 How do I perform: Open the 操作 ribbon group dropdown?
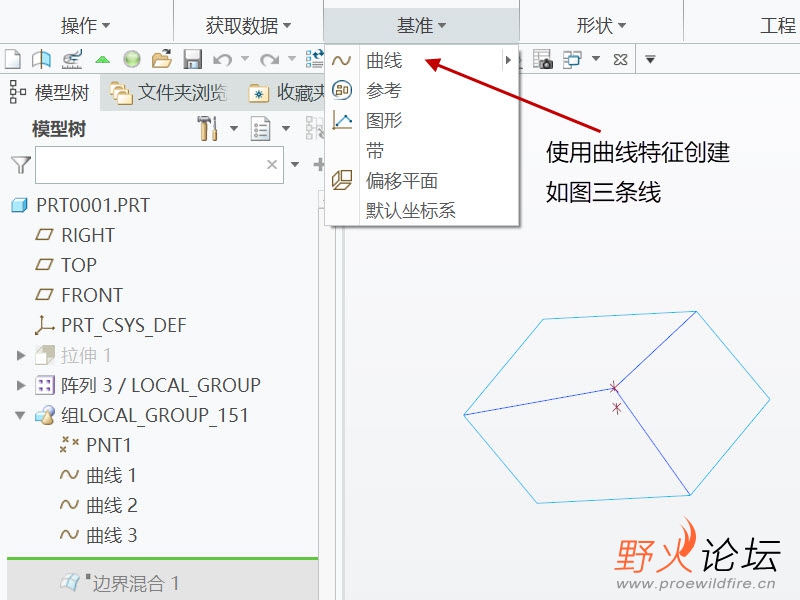click(x=85, y=25)
